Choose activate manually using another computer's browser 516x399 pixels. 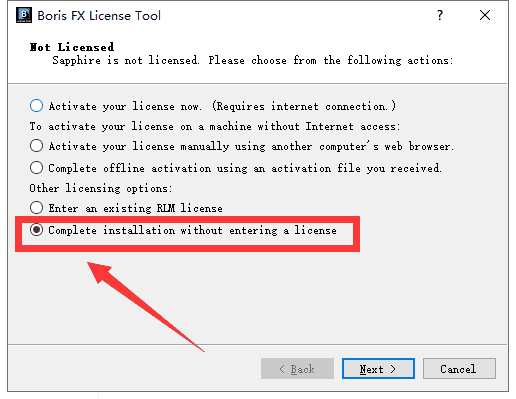[x=36, y=146]
